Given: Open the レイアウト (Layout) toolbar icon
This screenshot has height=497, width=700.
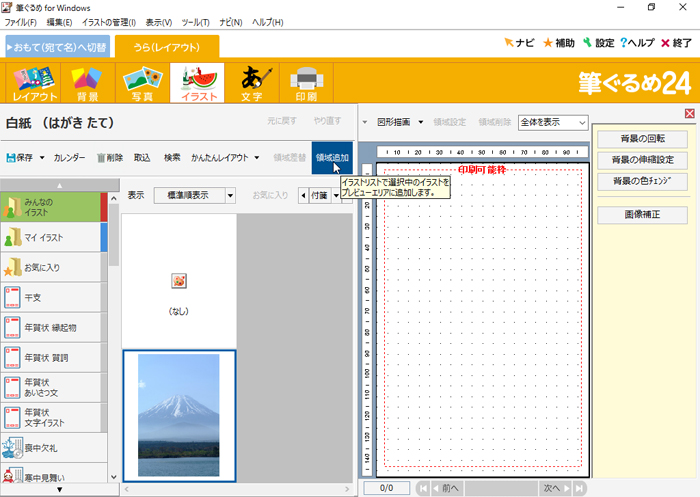Looking at the screenshot, I should (34, 84).
